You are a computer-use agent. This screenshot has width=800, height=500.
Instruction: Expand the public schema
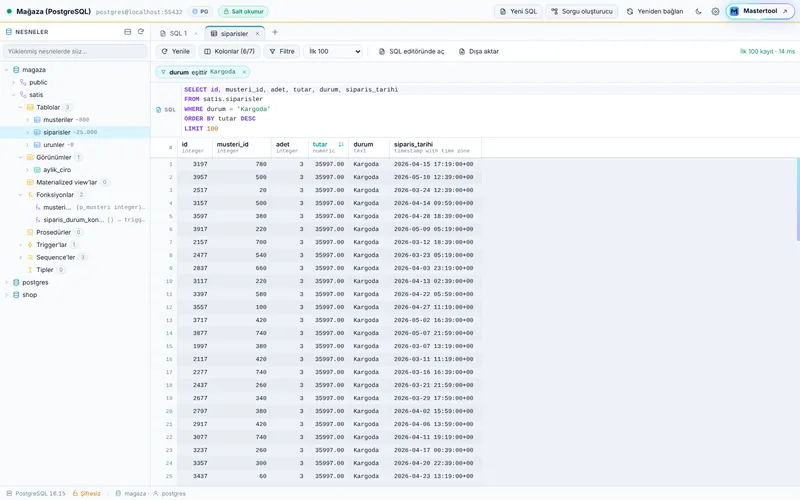(13, 82)
